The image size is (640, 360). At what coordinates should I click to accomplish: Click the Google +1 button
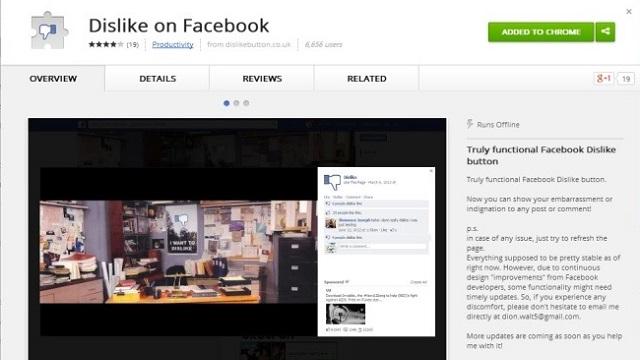tap(604, 78)
